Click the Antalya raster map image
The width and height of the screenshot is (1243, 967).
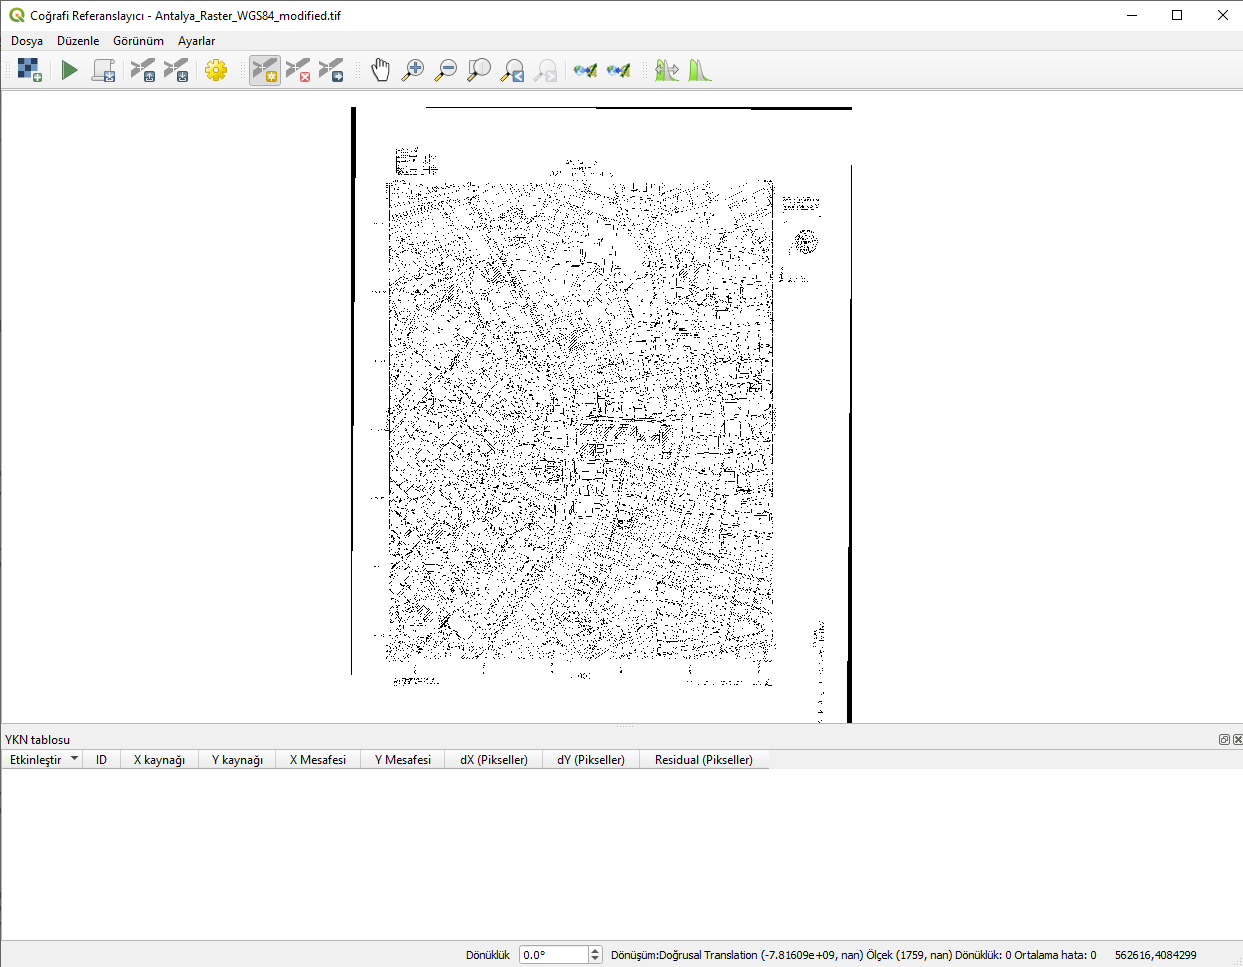click(x=601, y=414)
